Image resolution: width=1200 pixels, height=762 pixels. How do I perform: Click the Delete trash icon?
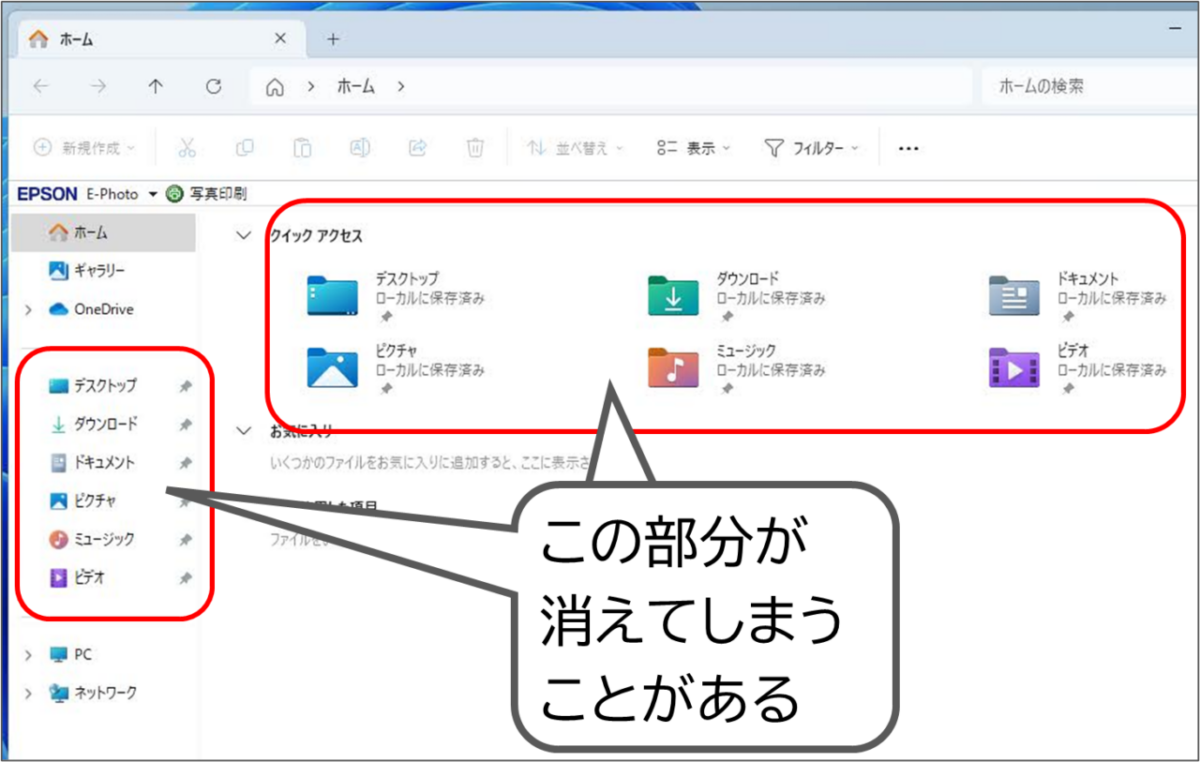[x=476, y=147]
